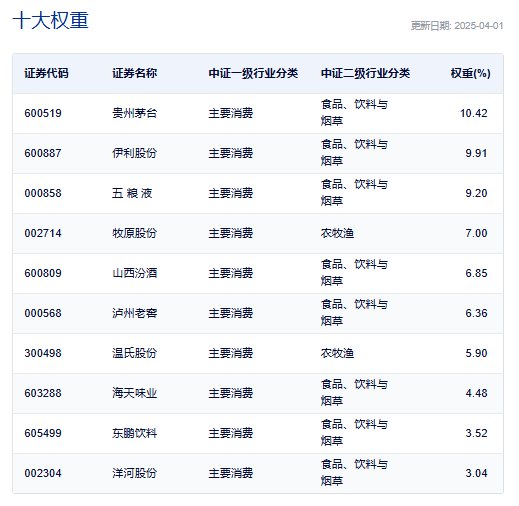Click weight value 6.85
Image resolution: width=519 pixels, height=506 pixels.
tap(476, 273)
